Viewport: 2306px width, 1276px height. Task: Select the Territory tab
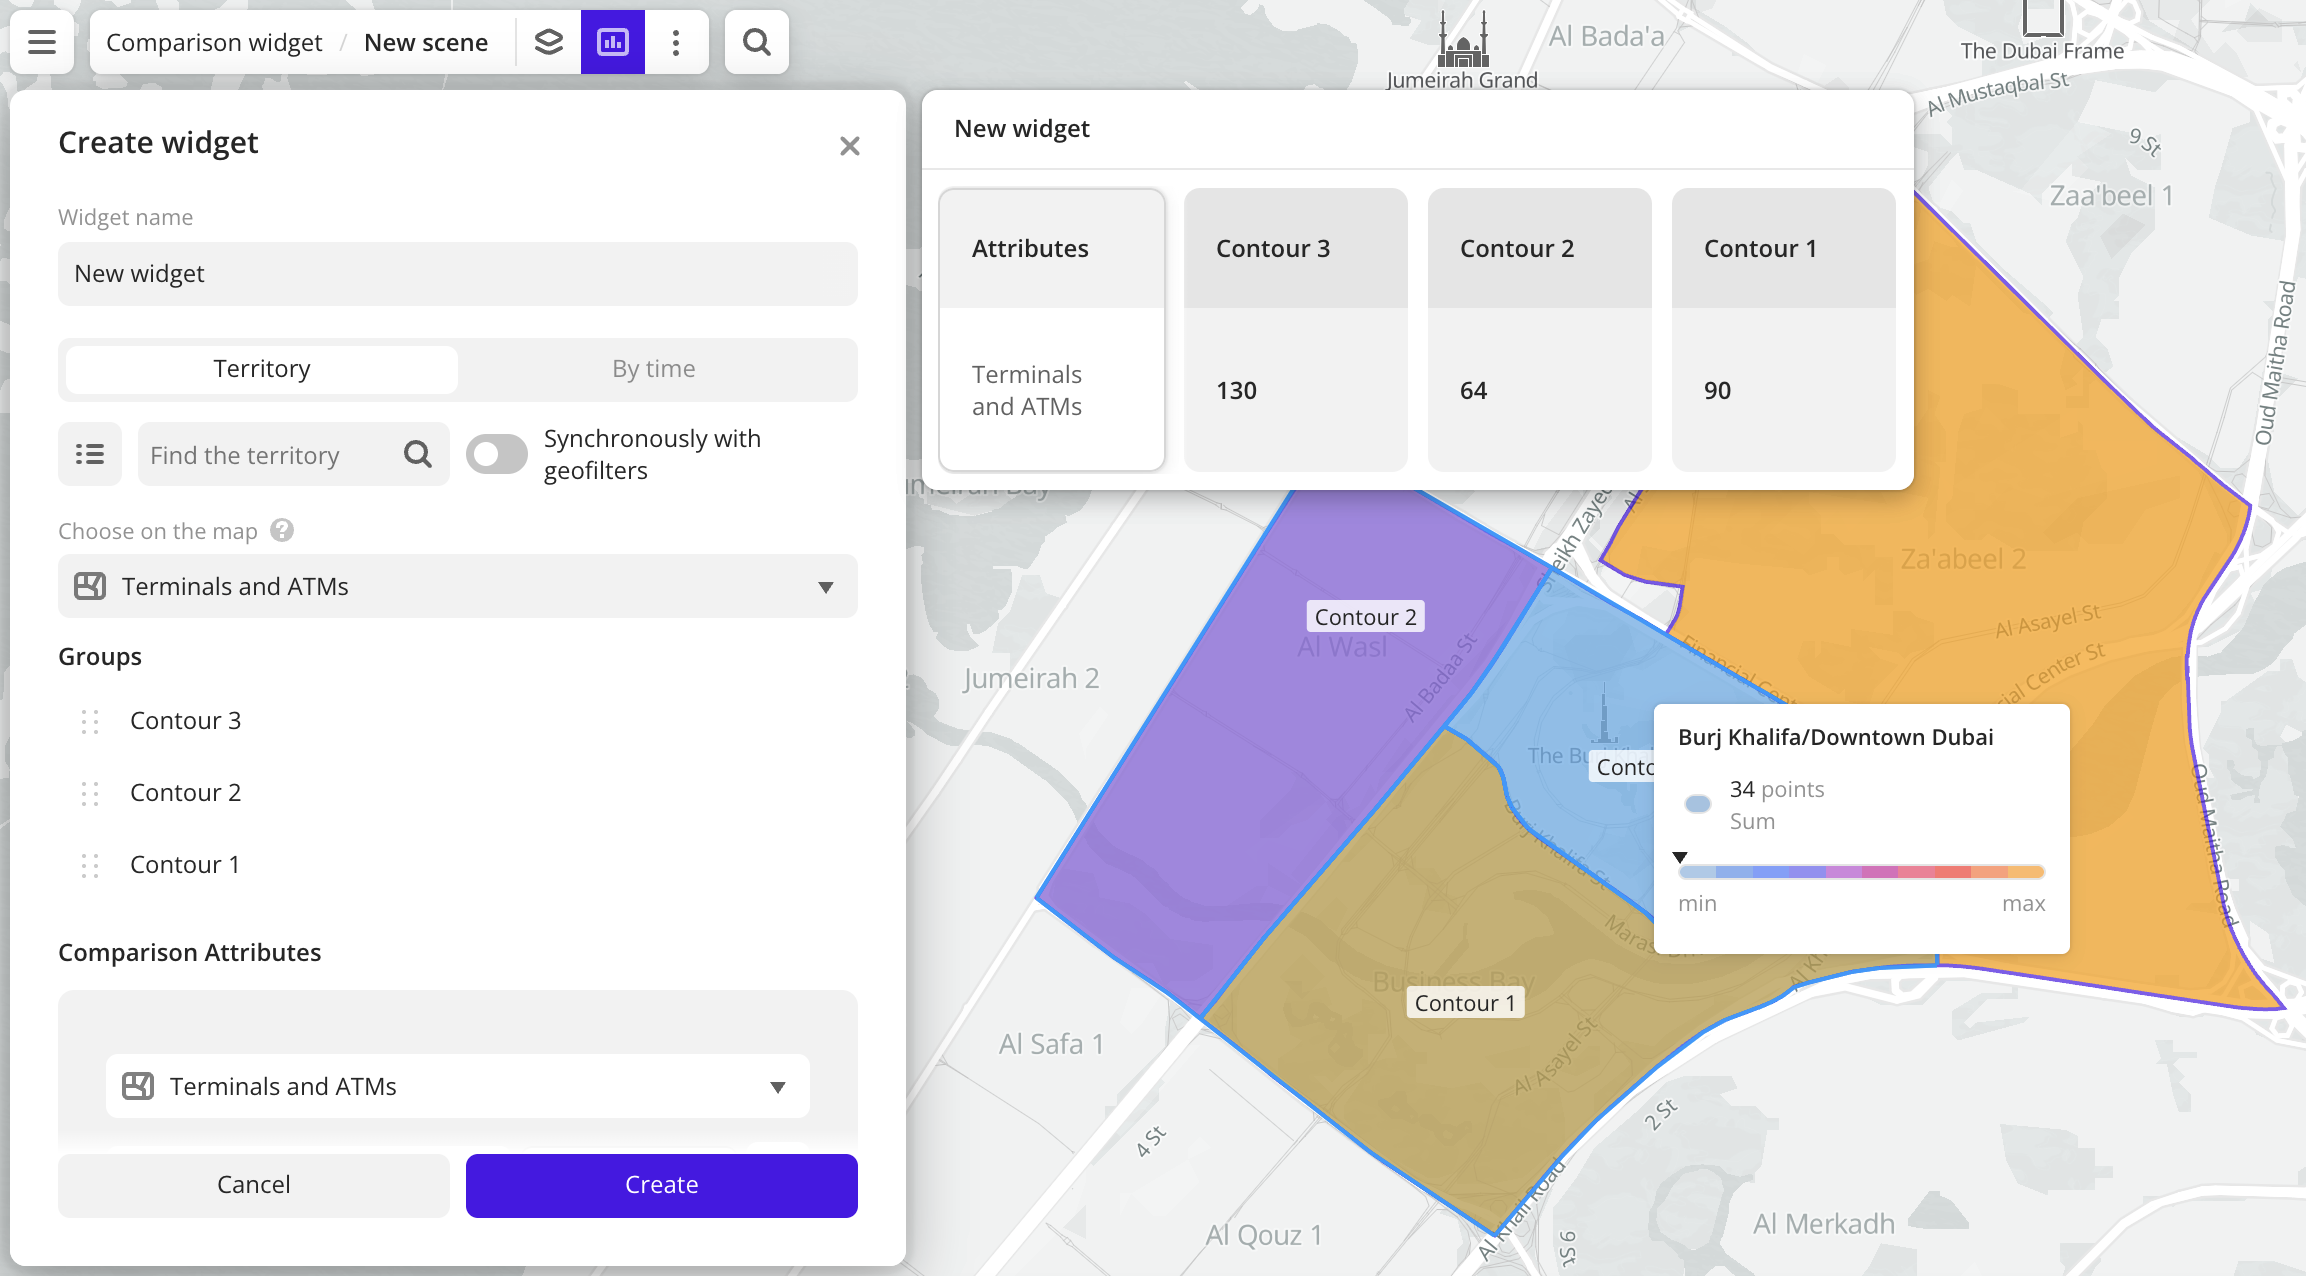coord(260,368)
